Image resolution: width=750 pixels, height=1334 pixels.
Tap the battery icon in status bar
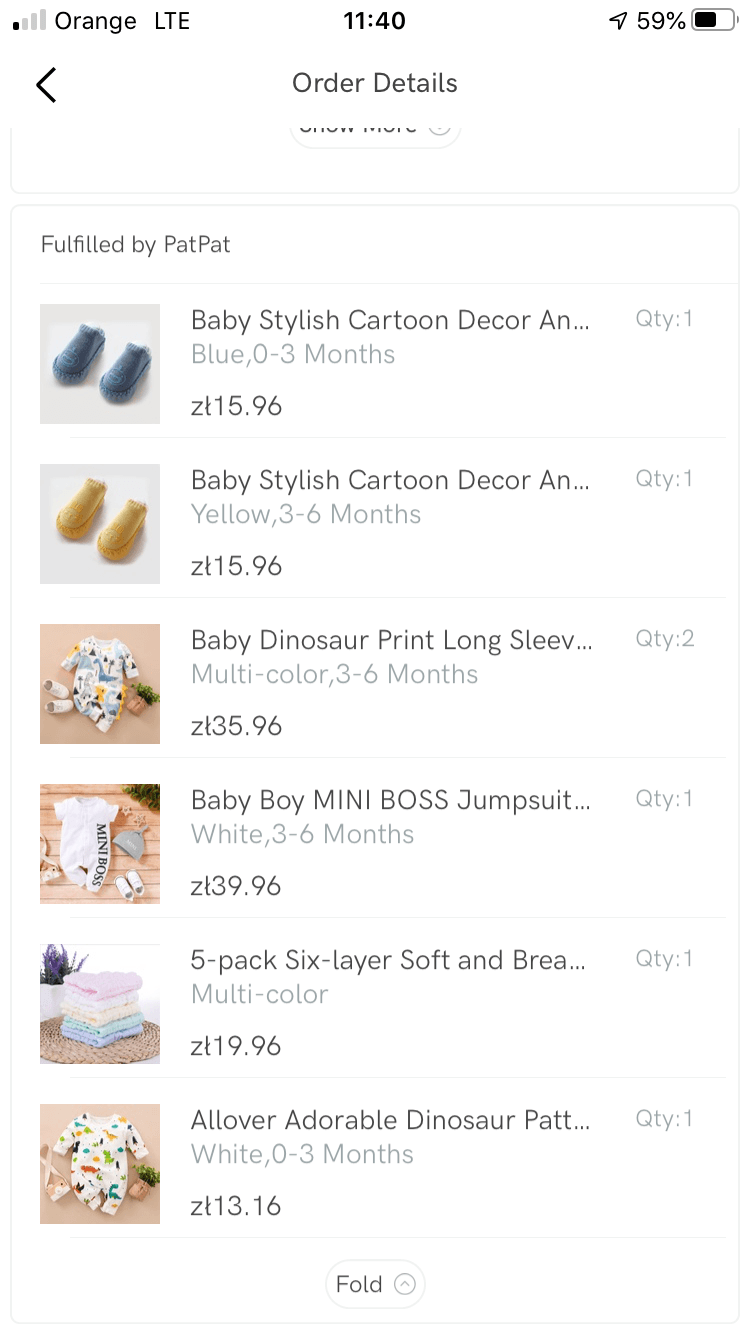click(713, 21)
